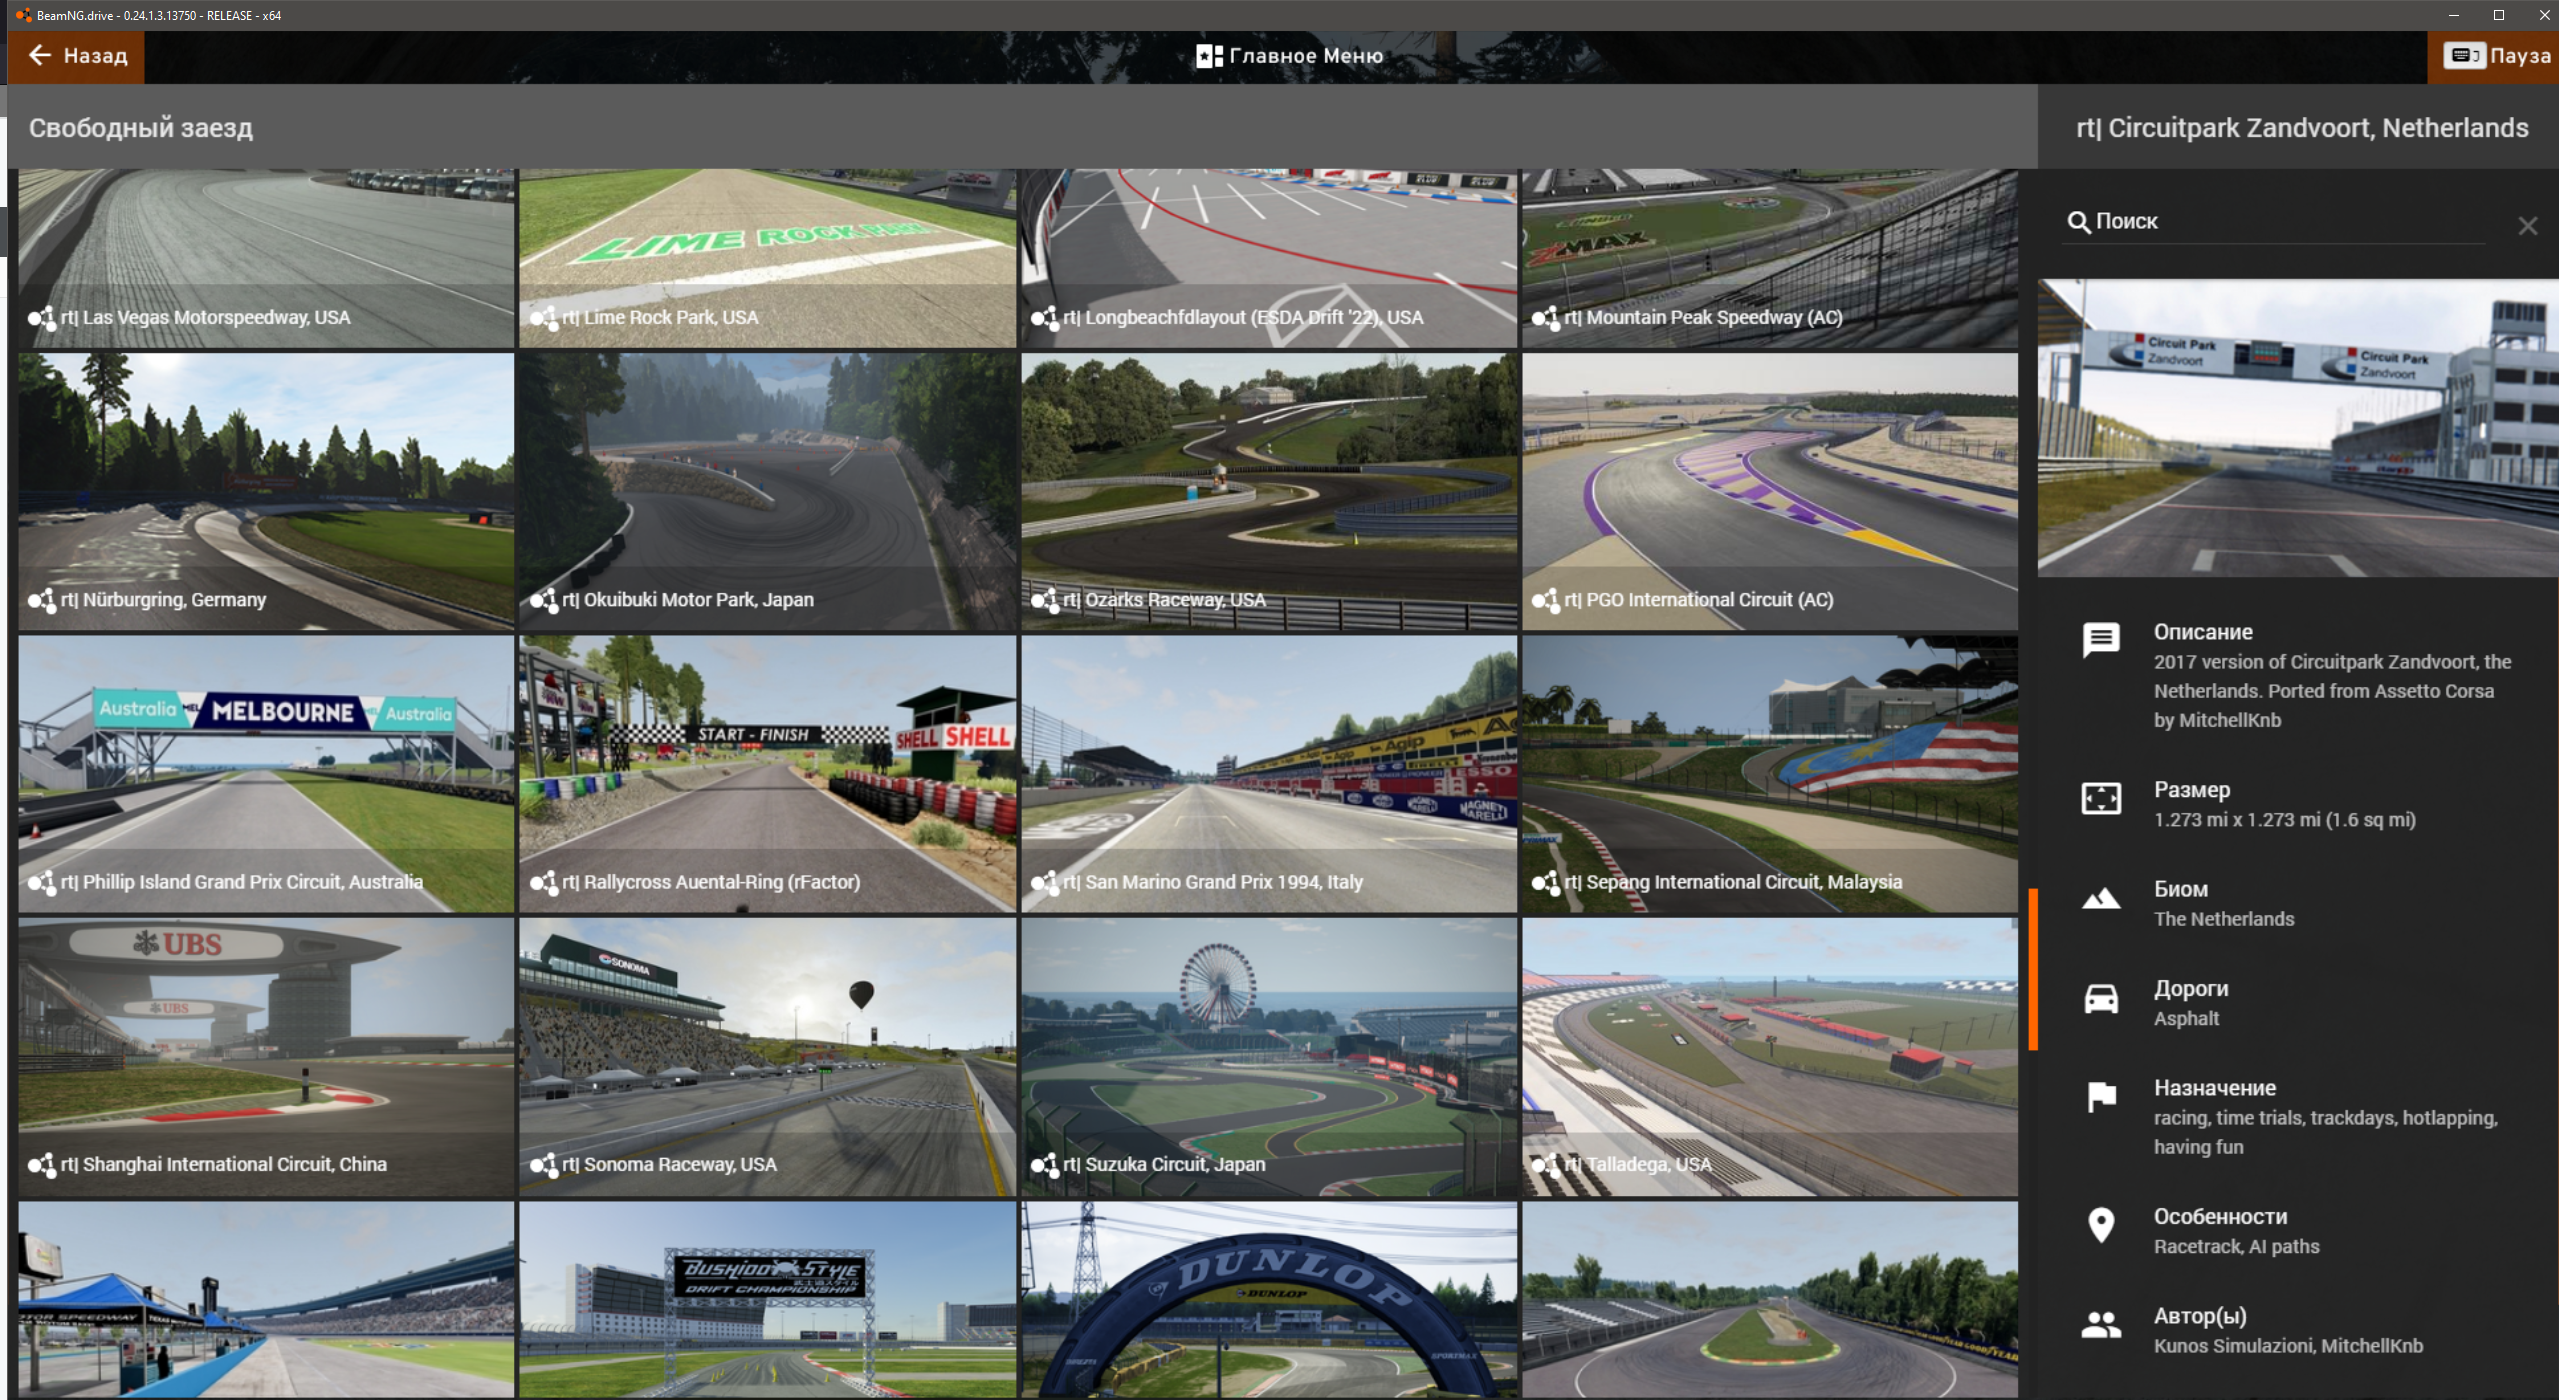This screenshot has height=1400, width=2559.
Task: Open Главное Меню at the top
Action: [x=1290, y=56]
